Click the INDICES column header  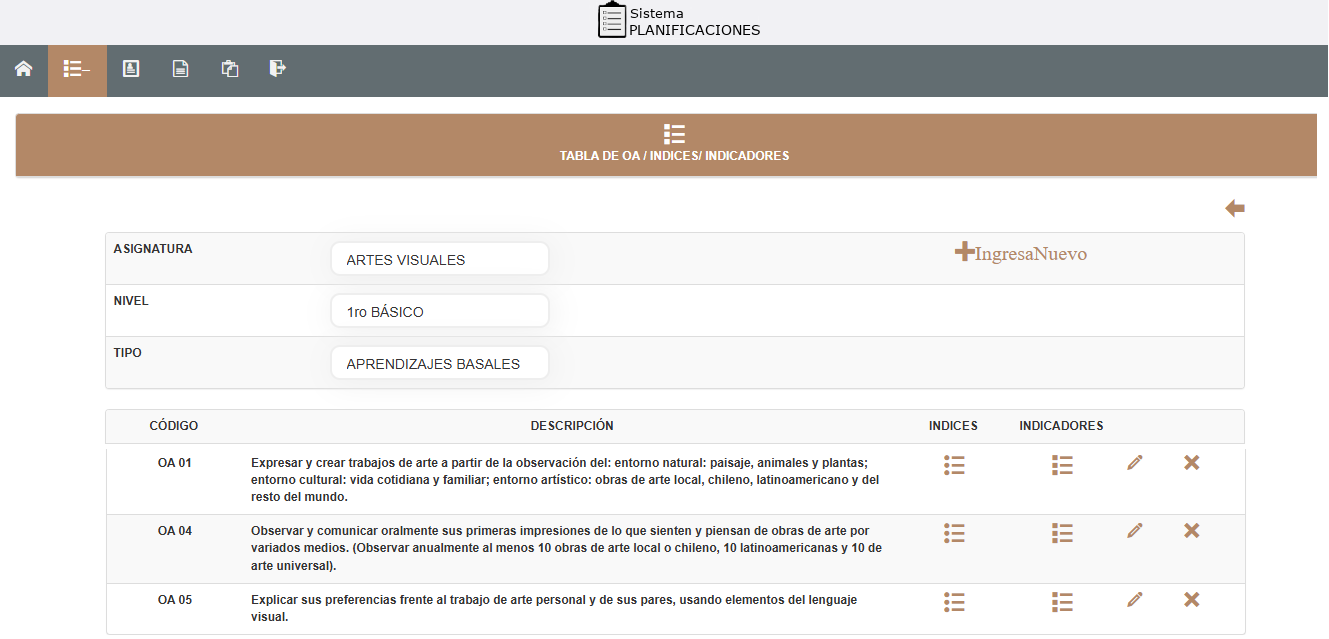tap(953, 426)
